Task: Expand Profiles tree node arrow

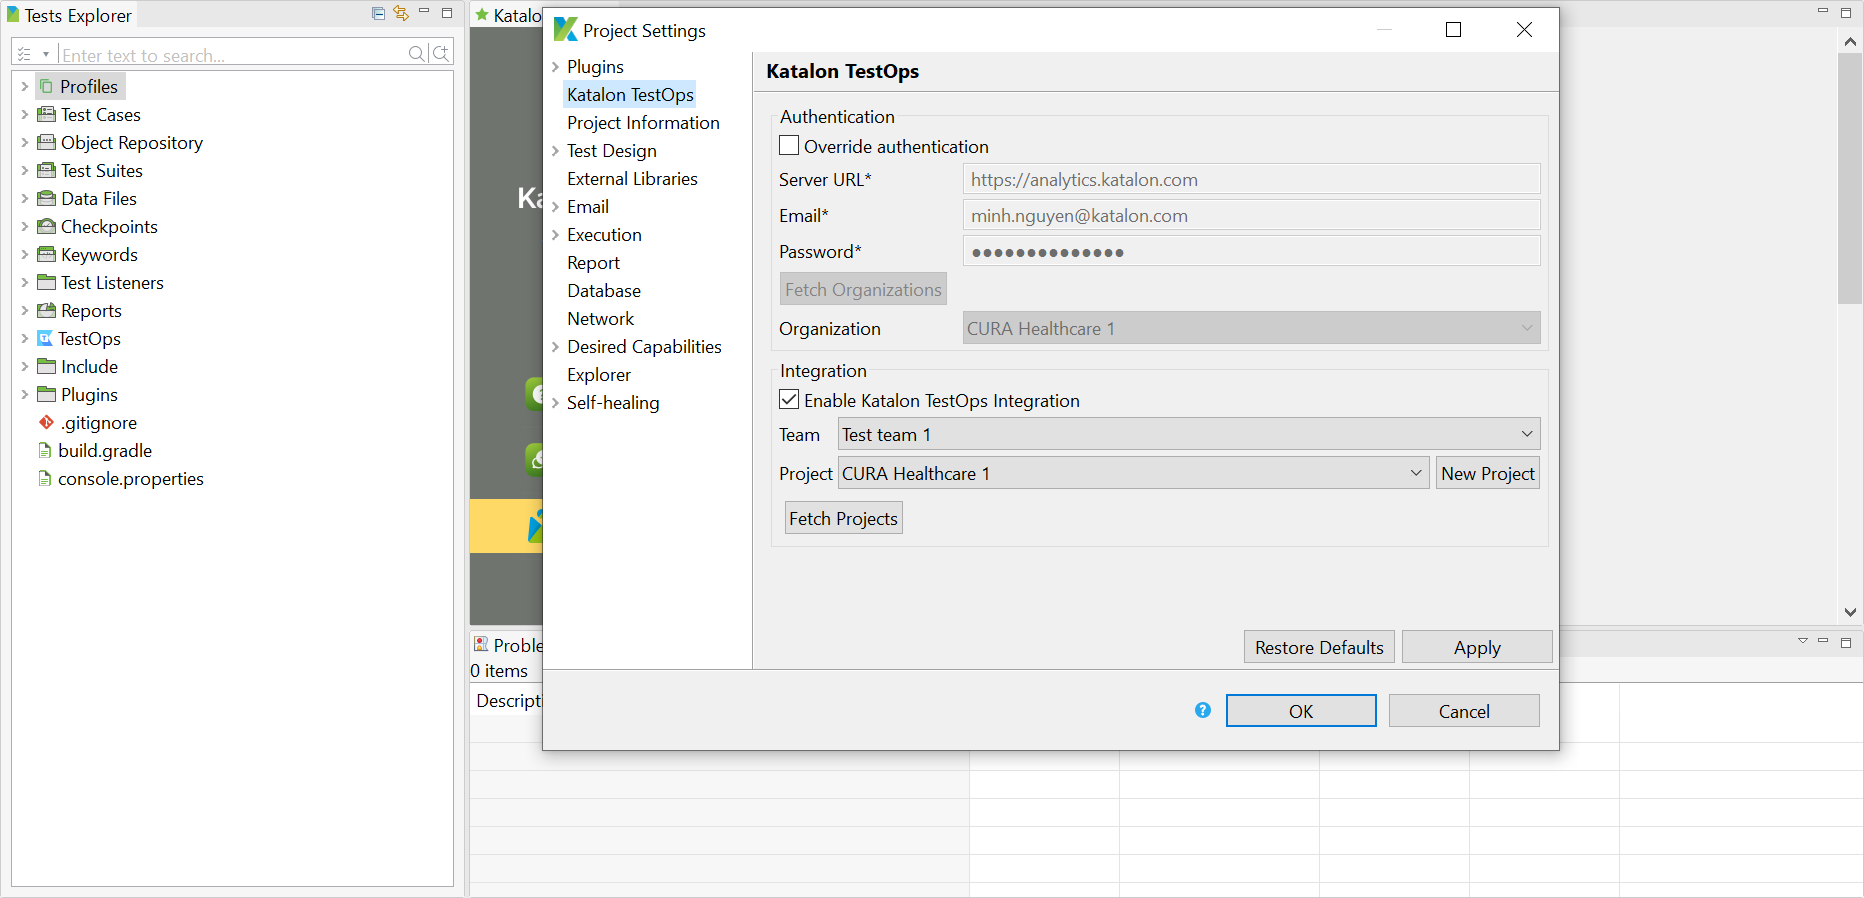Action: (x=25, y=87)
